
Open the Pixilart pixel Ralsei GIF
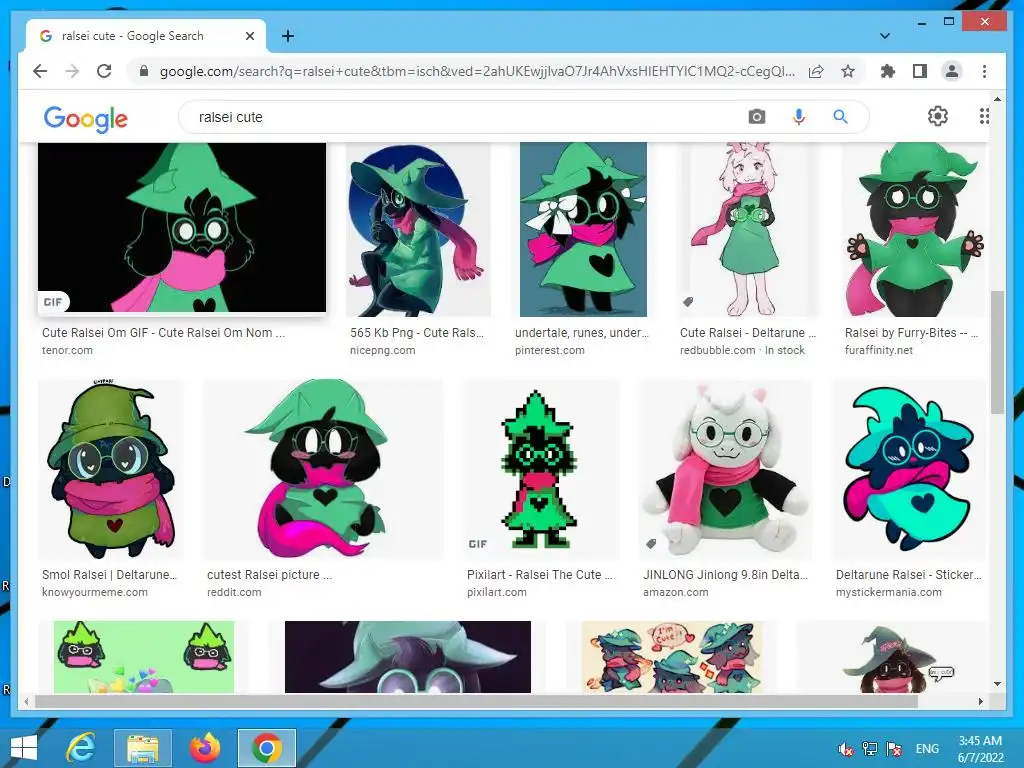(x=539, y=469)
